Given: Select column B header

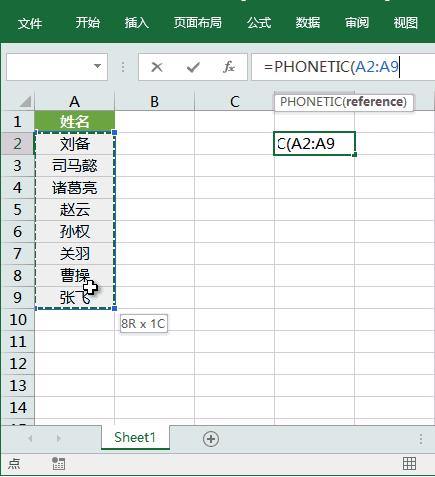Looking at the screenshot, I should (154, 102).
